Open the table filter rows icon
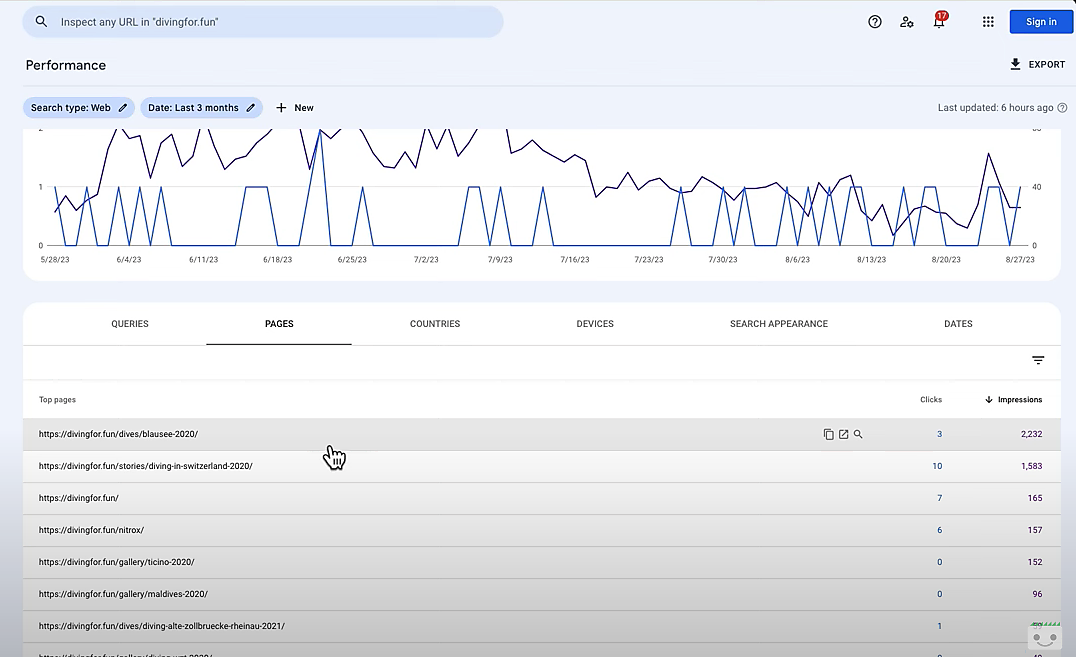The height and width of the screenshot is (657, 1076). pos(1038,361)
